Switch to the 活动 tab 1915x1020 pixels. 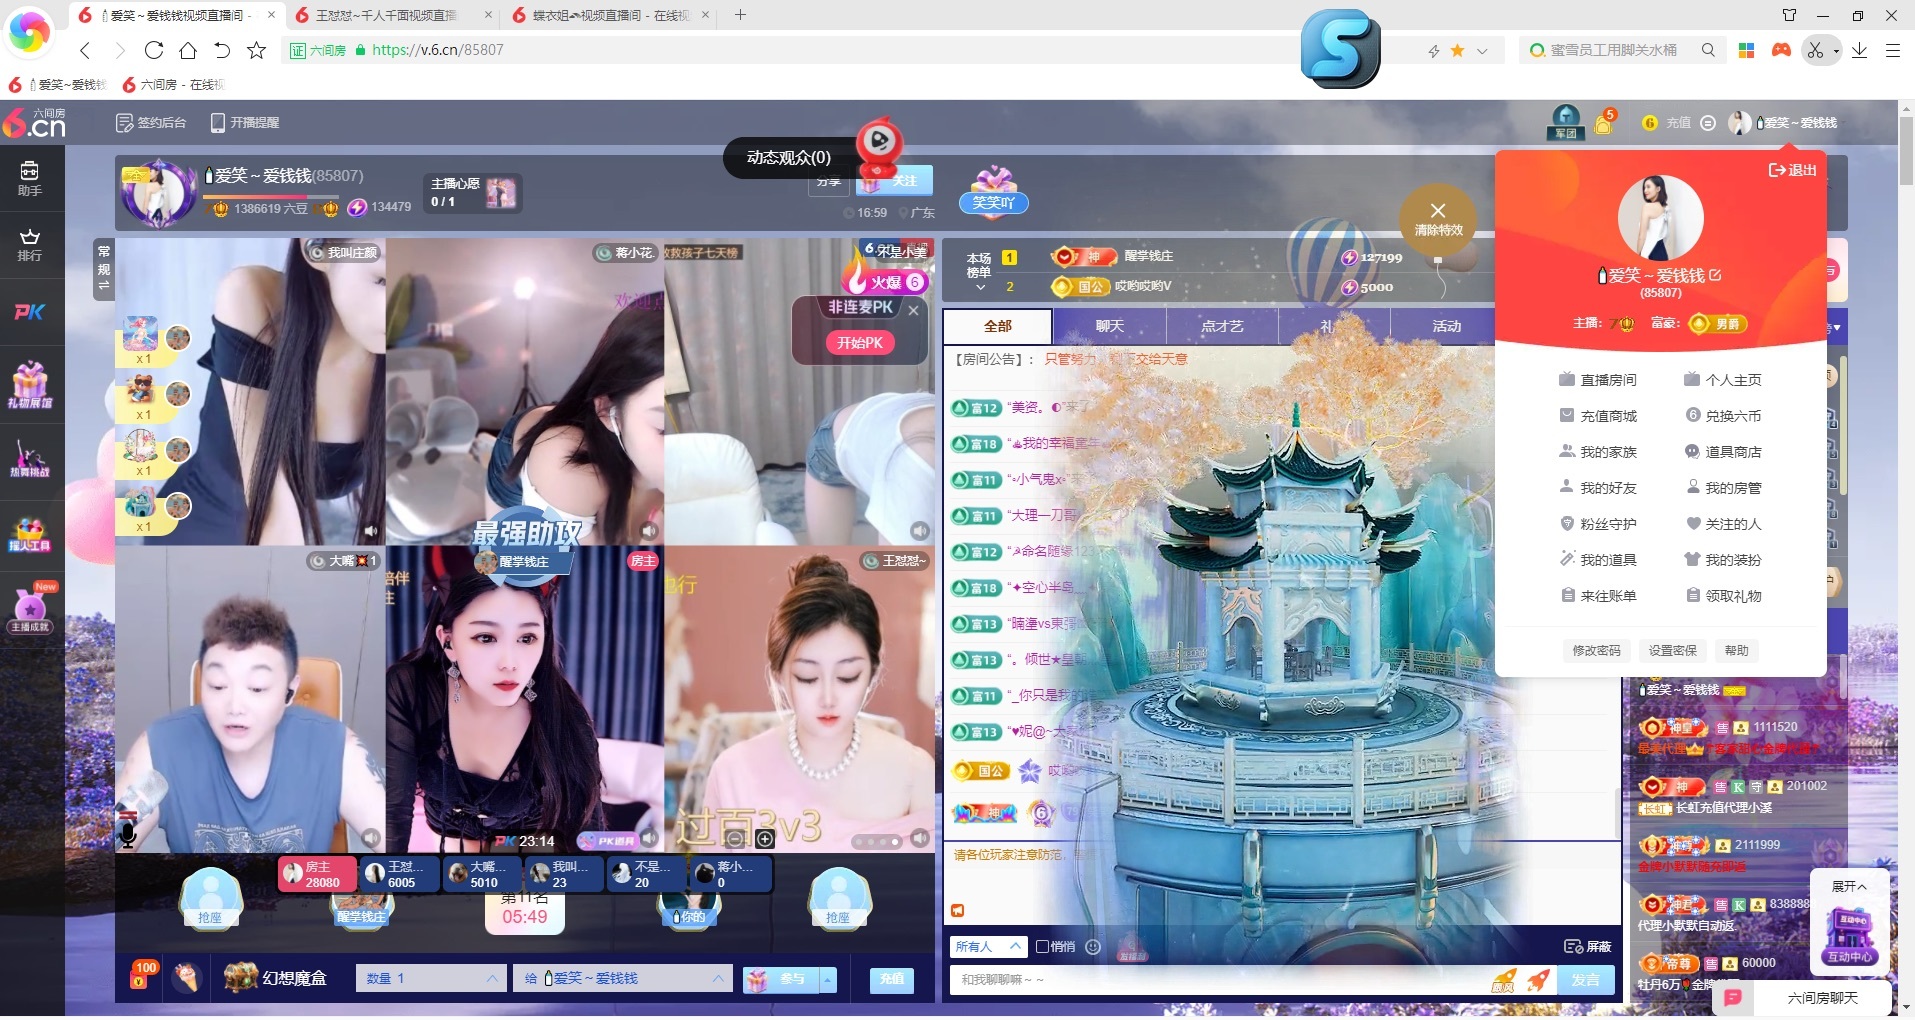(1446, 326)
